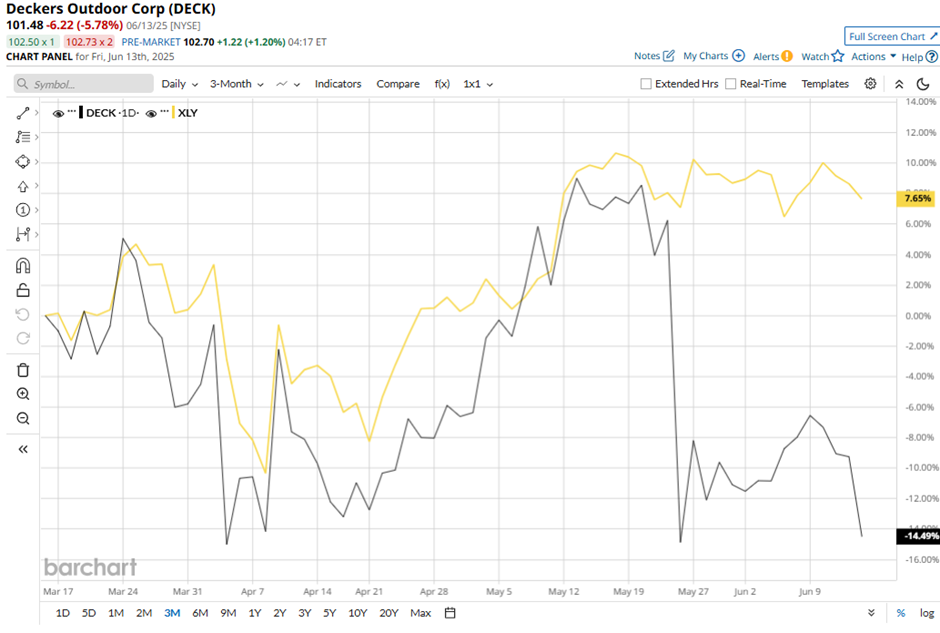Toggle the magnet snap mode
The image size is (940, 633).
pos(23,266)
